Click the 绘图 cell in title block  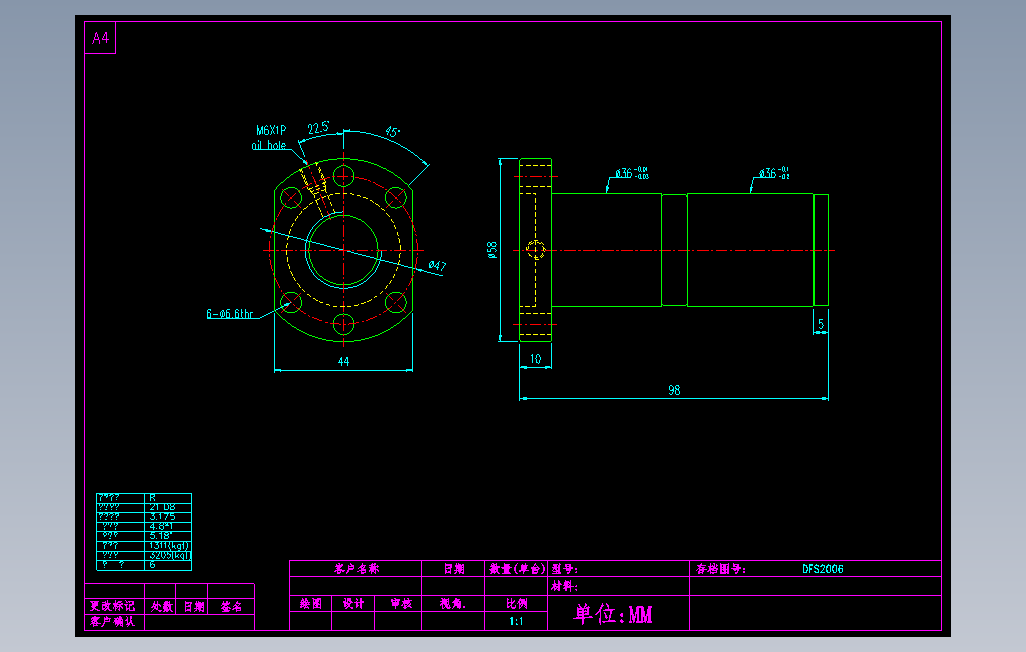(x=311, y=604)
